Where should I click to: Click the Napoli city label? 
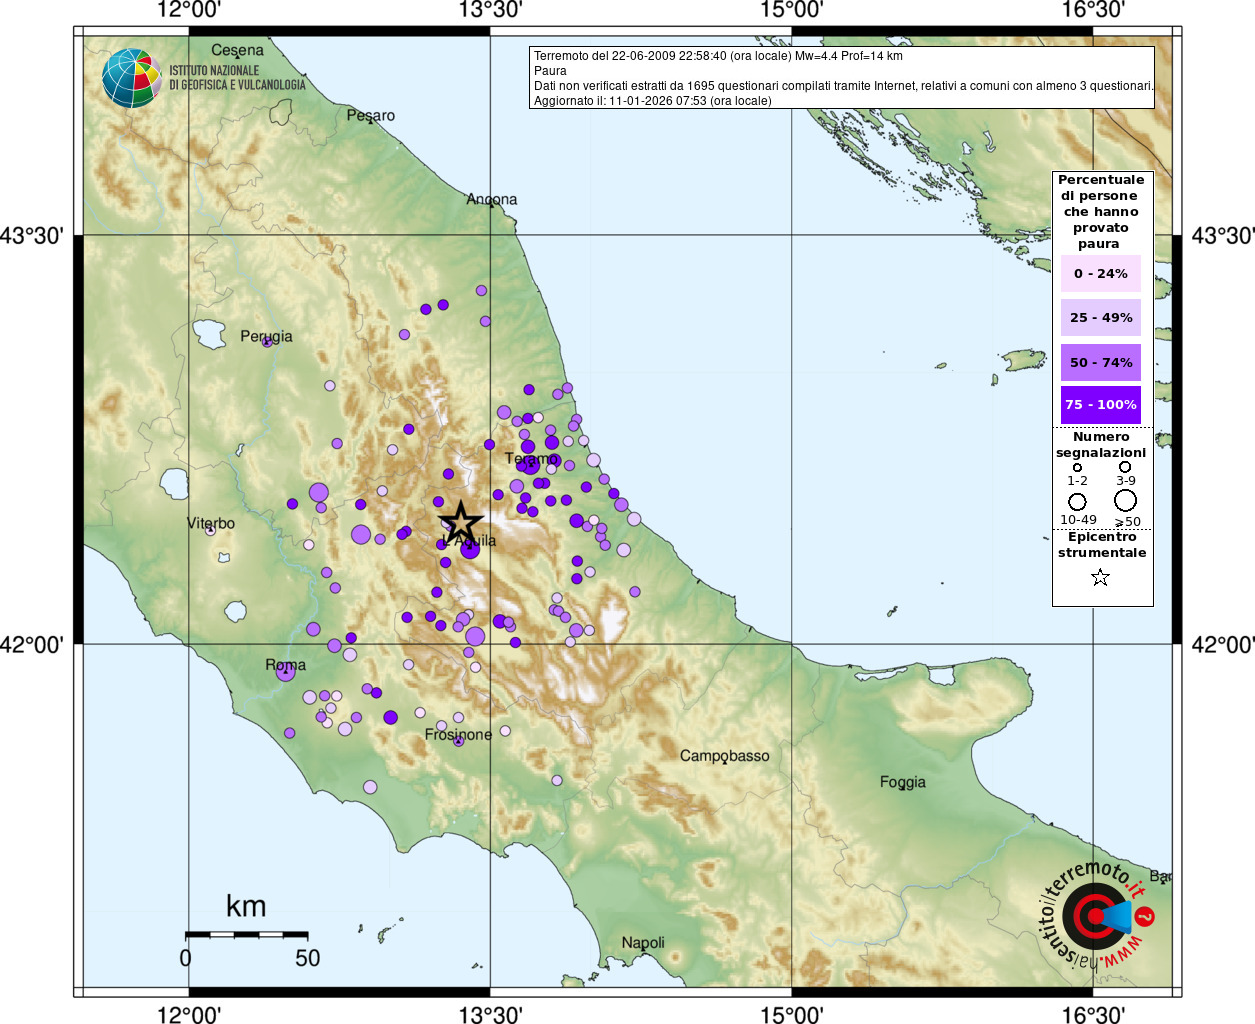(x=643, y=943)
